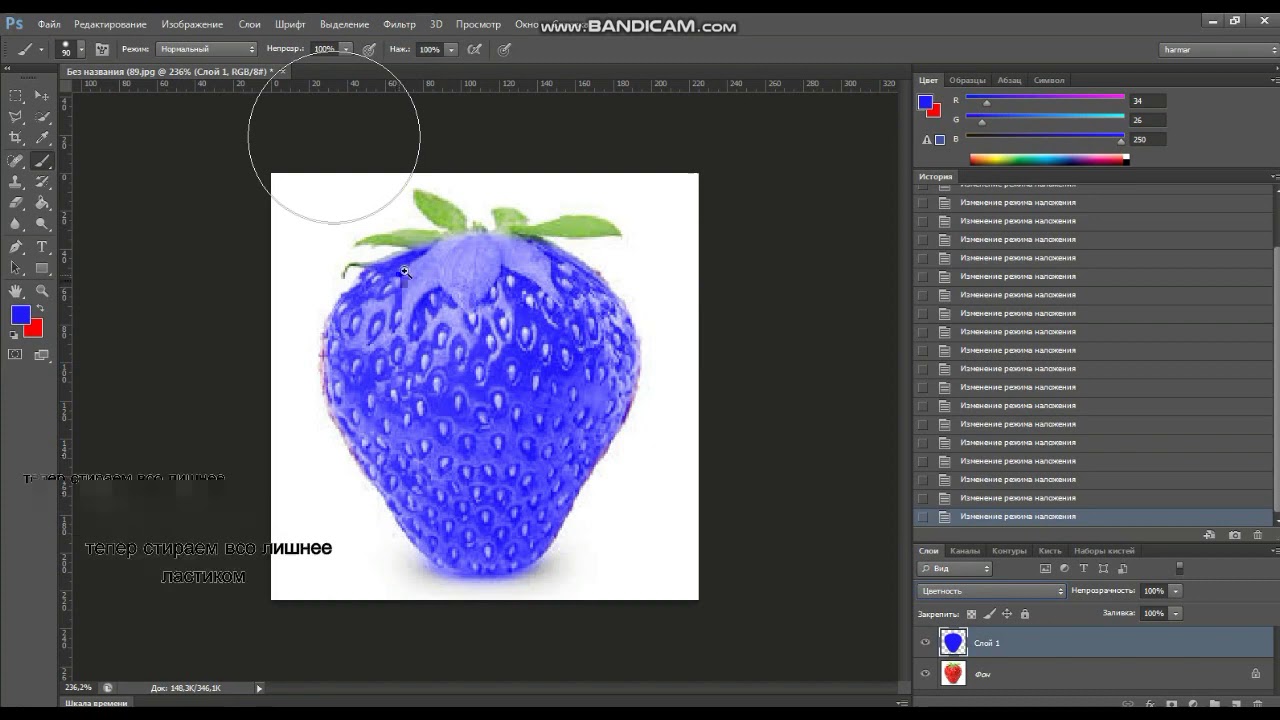Screen dimensions: 1280x720
Task: Open the brush preset picker arrow
Action: [x=82, y=49]
